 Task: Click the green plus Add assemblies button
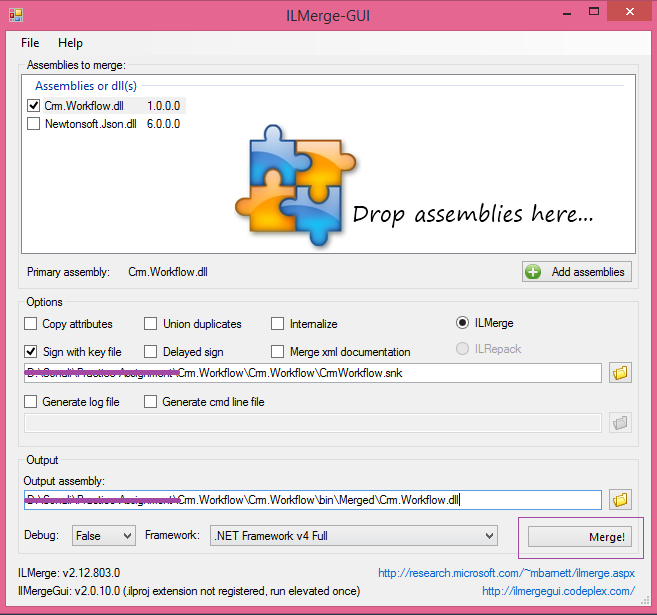[x=577, y=272]
